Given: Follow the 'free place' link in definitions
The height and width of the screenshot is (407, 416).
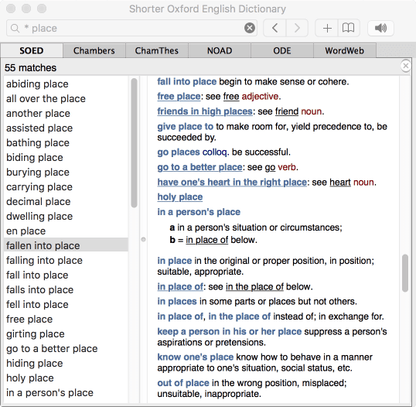Looking at the screenshot, I should point(179,96).
